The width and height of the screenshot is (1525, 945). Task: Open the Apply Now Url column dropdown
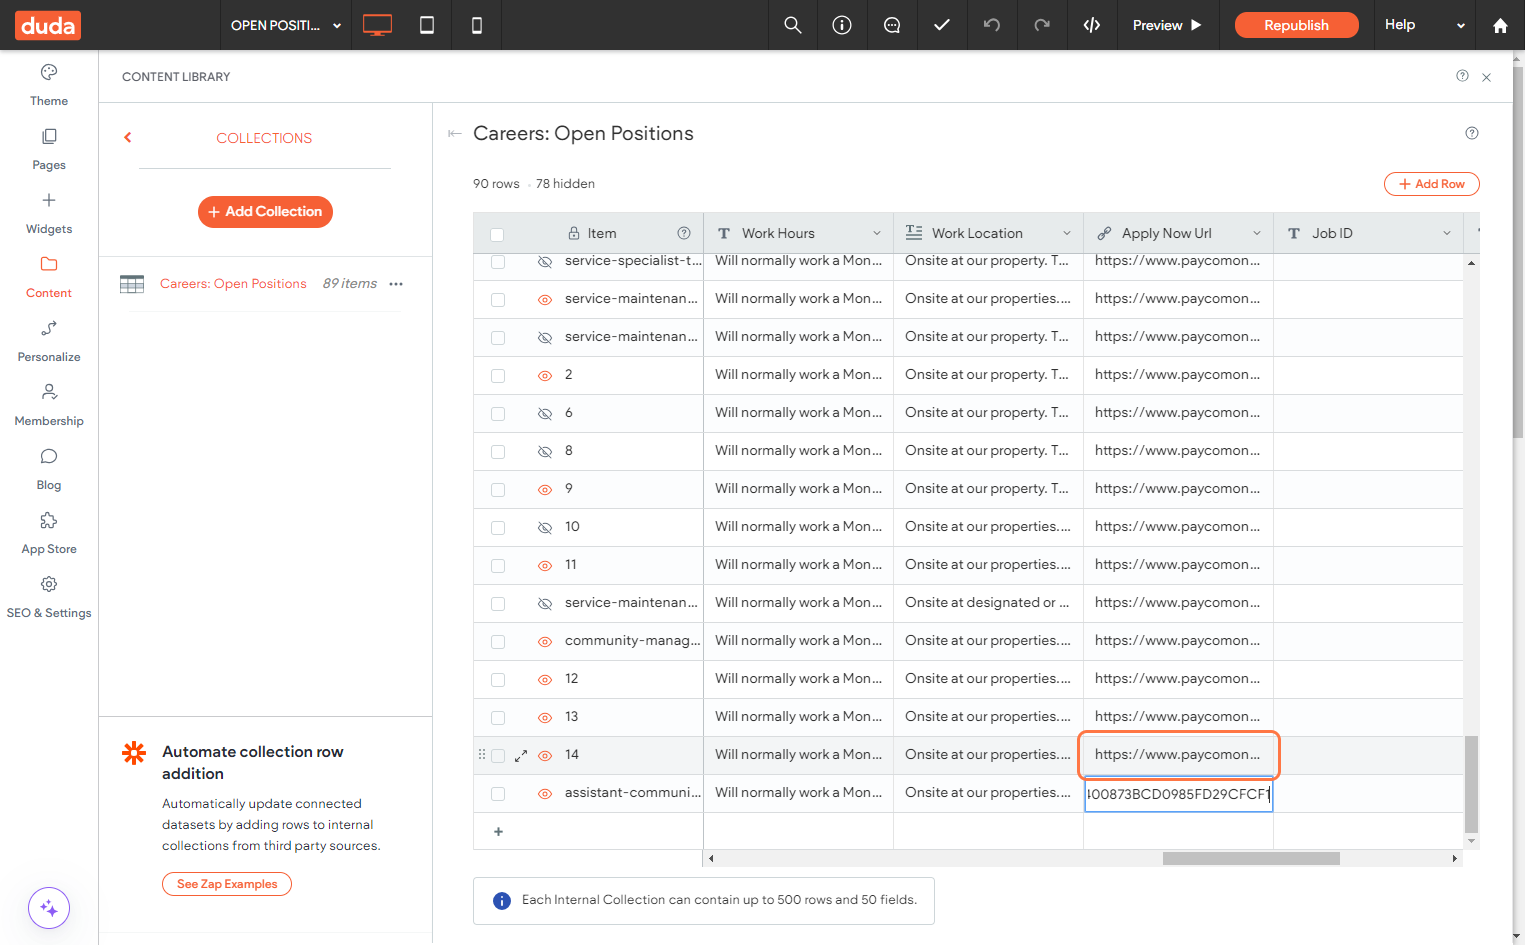pos(1257,233)
